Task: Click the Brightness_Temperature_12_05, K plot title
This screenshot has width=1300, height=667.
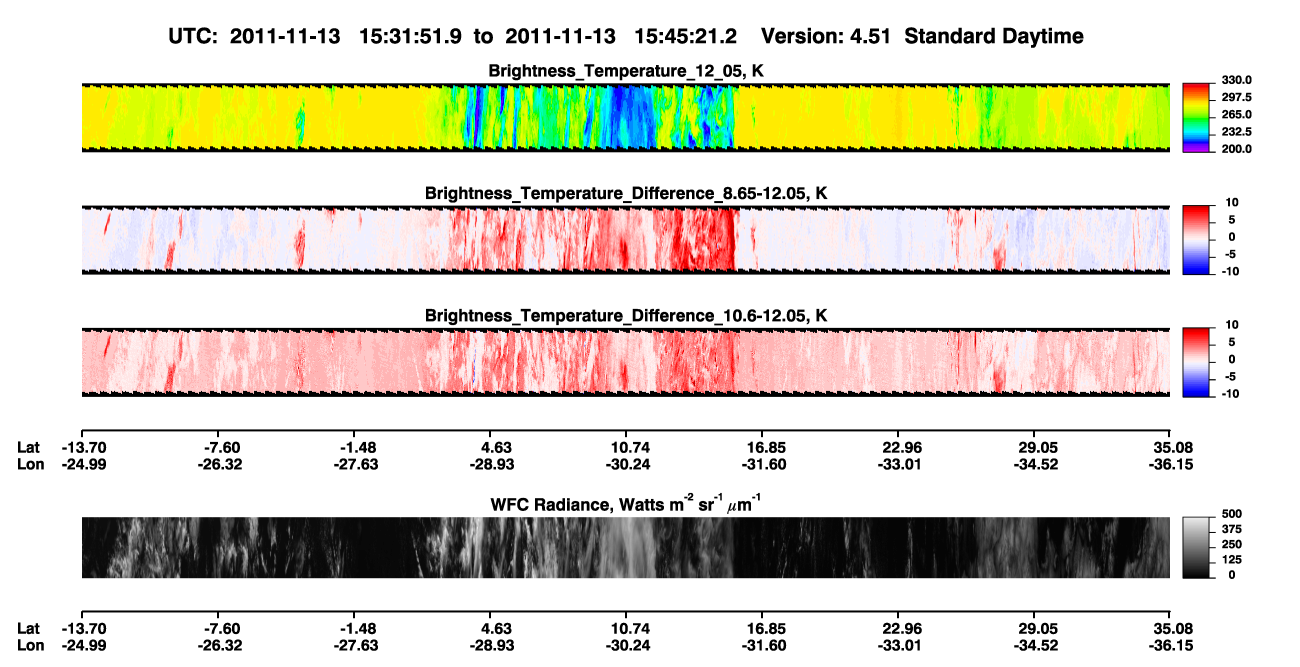Action: point(626,71)
